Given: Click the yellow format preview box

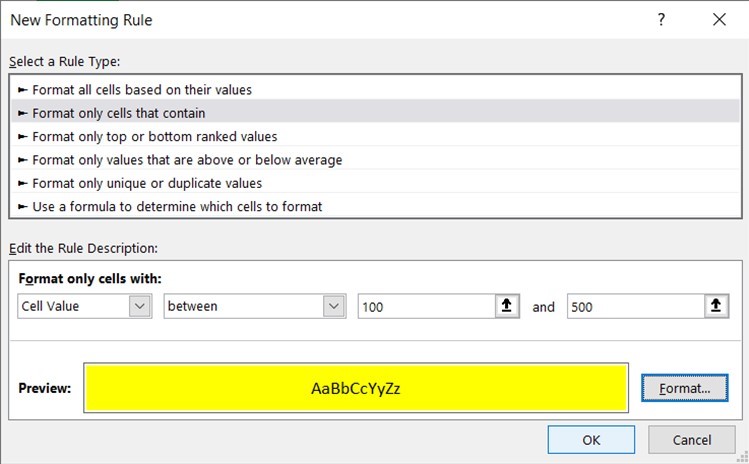Looking at the screenshot, I should 357,388.
